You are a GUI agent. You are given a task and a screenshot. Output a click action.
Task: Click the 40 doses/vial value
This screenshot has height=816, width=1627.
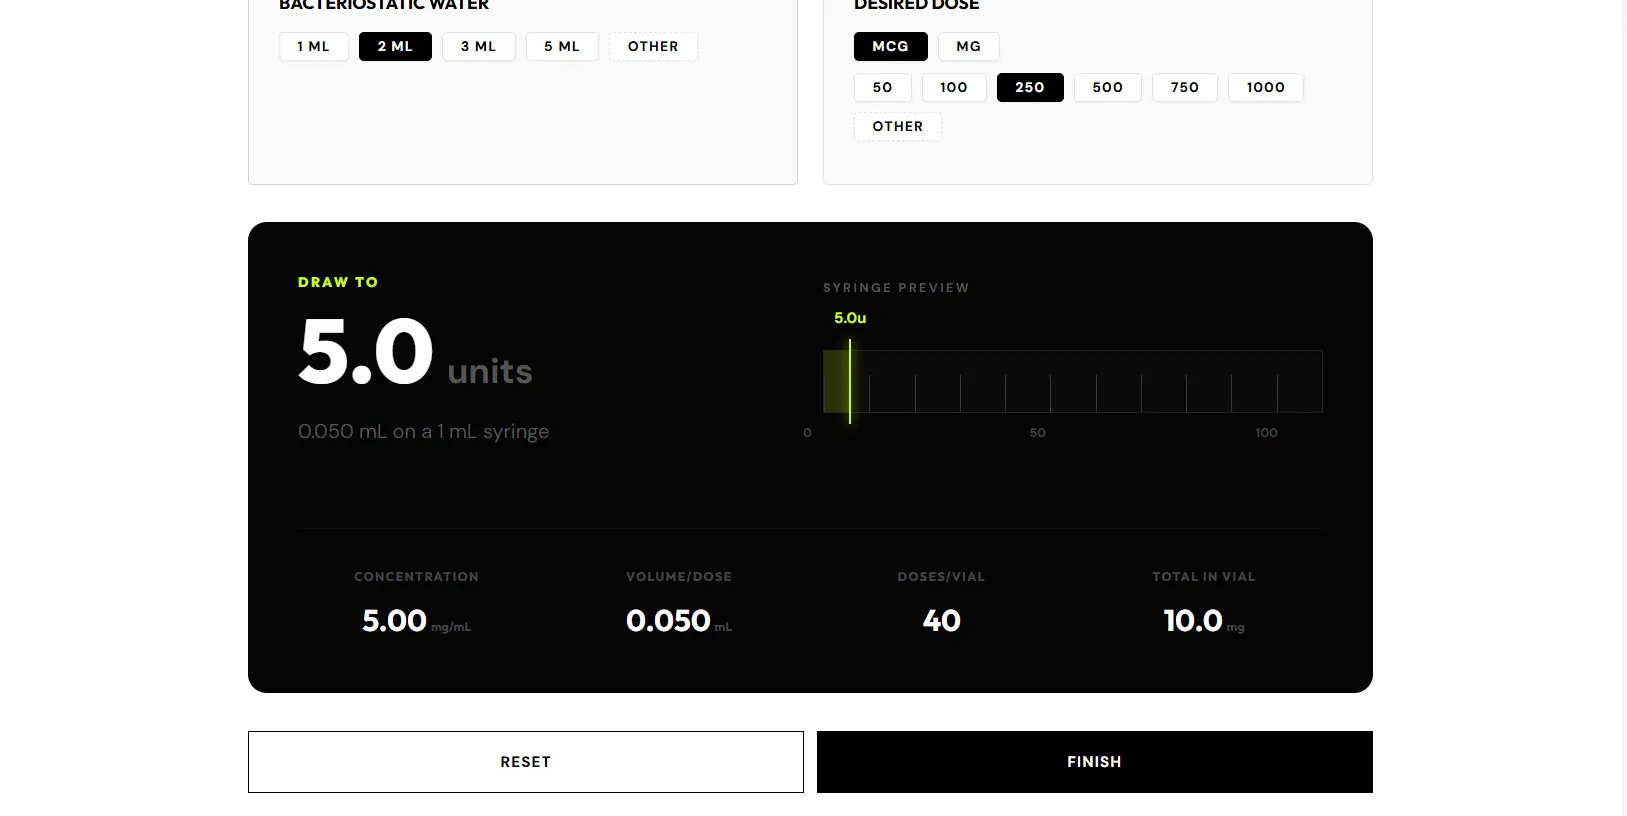(x=941, y=621)
